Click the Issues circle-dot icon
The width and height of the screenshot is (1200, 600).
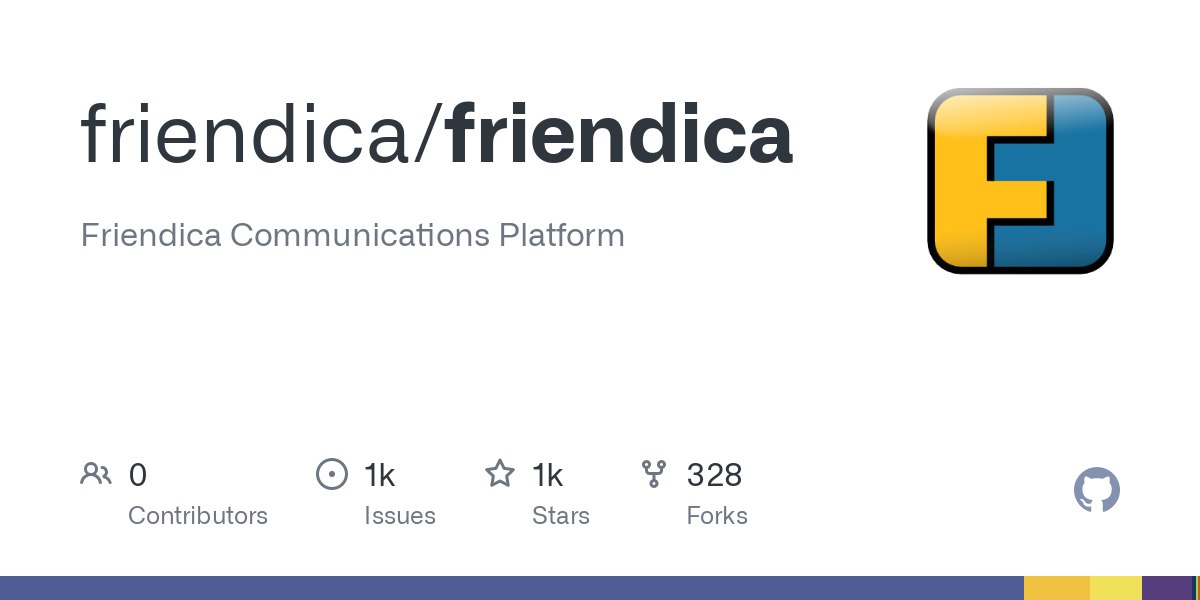pyautogui.click(x=331, y=474)
